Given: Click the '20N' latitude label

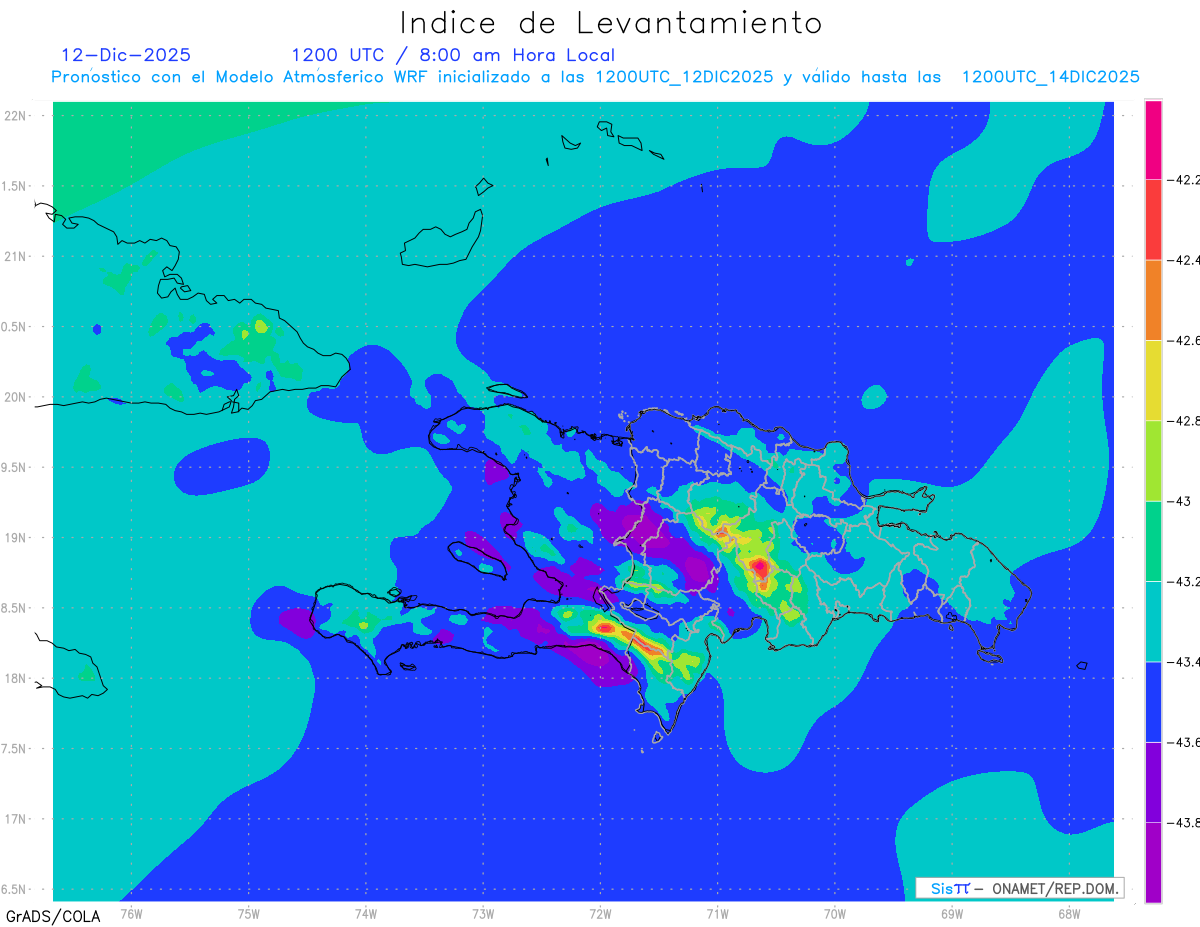Looking at the screenshot, I should click(17, 397).
